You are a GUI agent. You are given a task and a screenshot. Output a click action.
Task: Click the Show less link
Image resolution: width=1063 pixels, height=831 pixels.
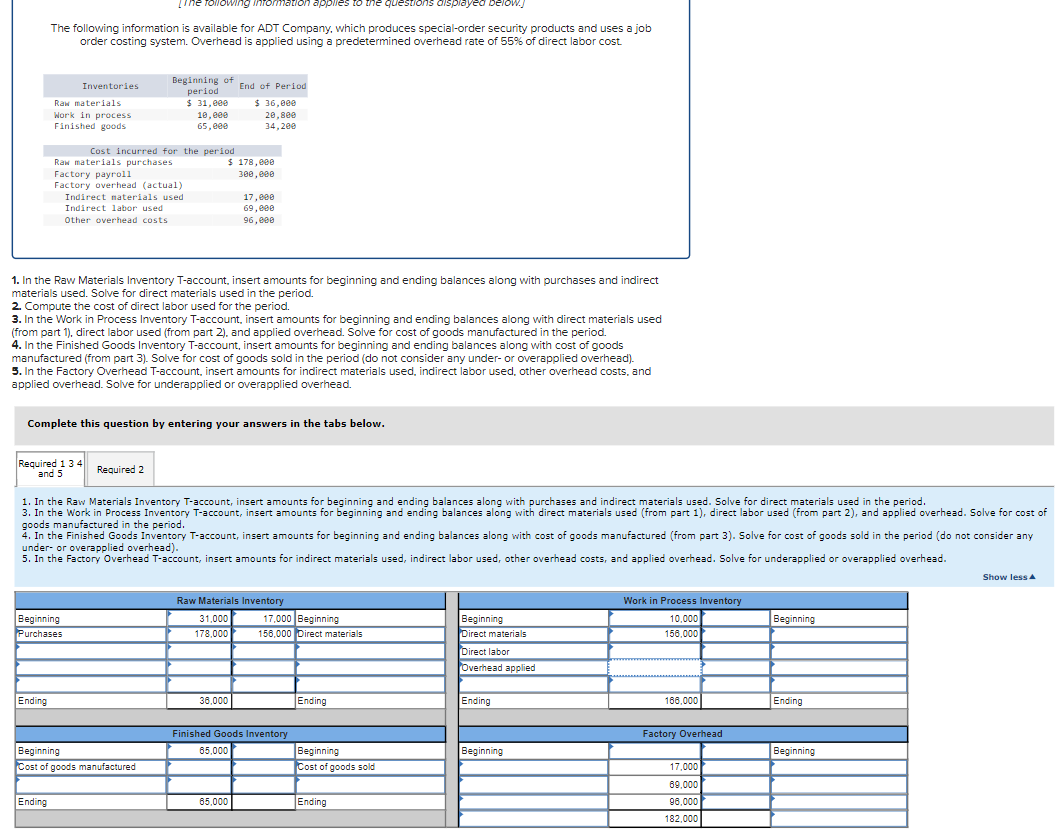[x=1009, y=577]
